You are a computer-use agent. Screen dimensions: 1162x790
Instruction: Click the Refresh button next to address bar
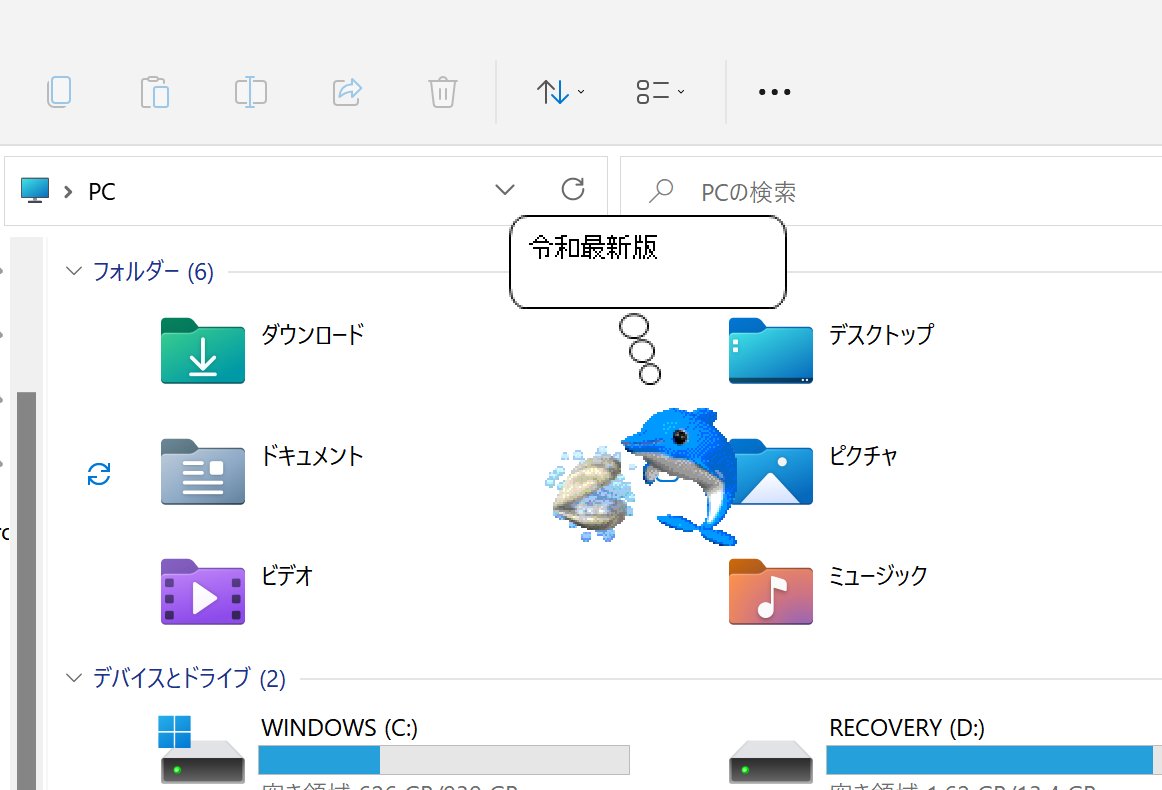click(x=573, y=189)
